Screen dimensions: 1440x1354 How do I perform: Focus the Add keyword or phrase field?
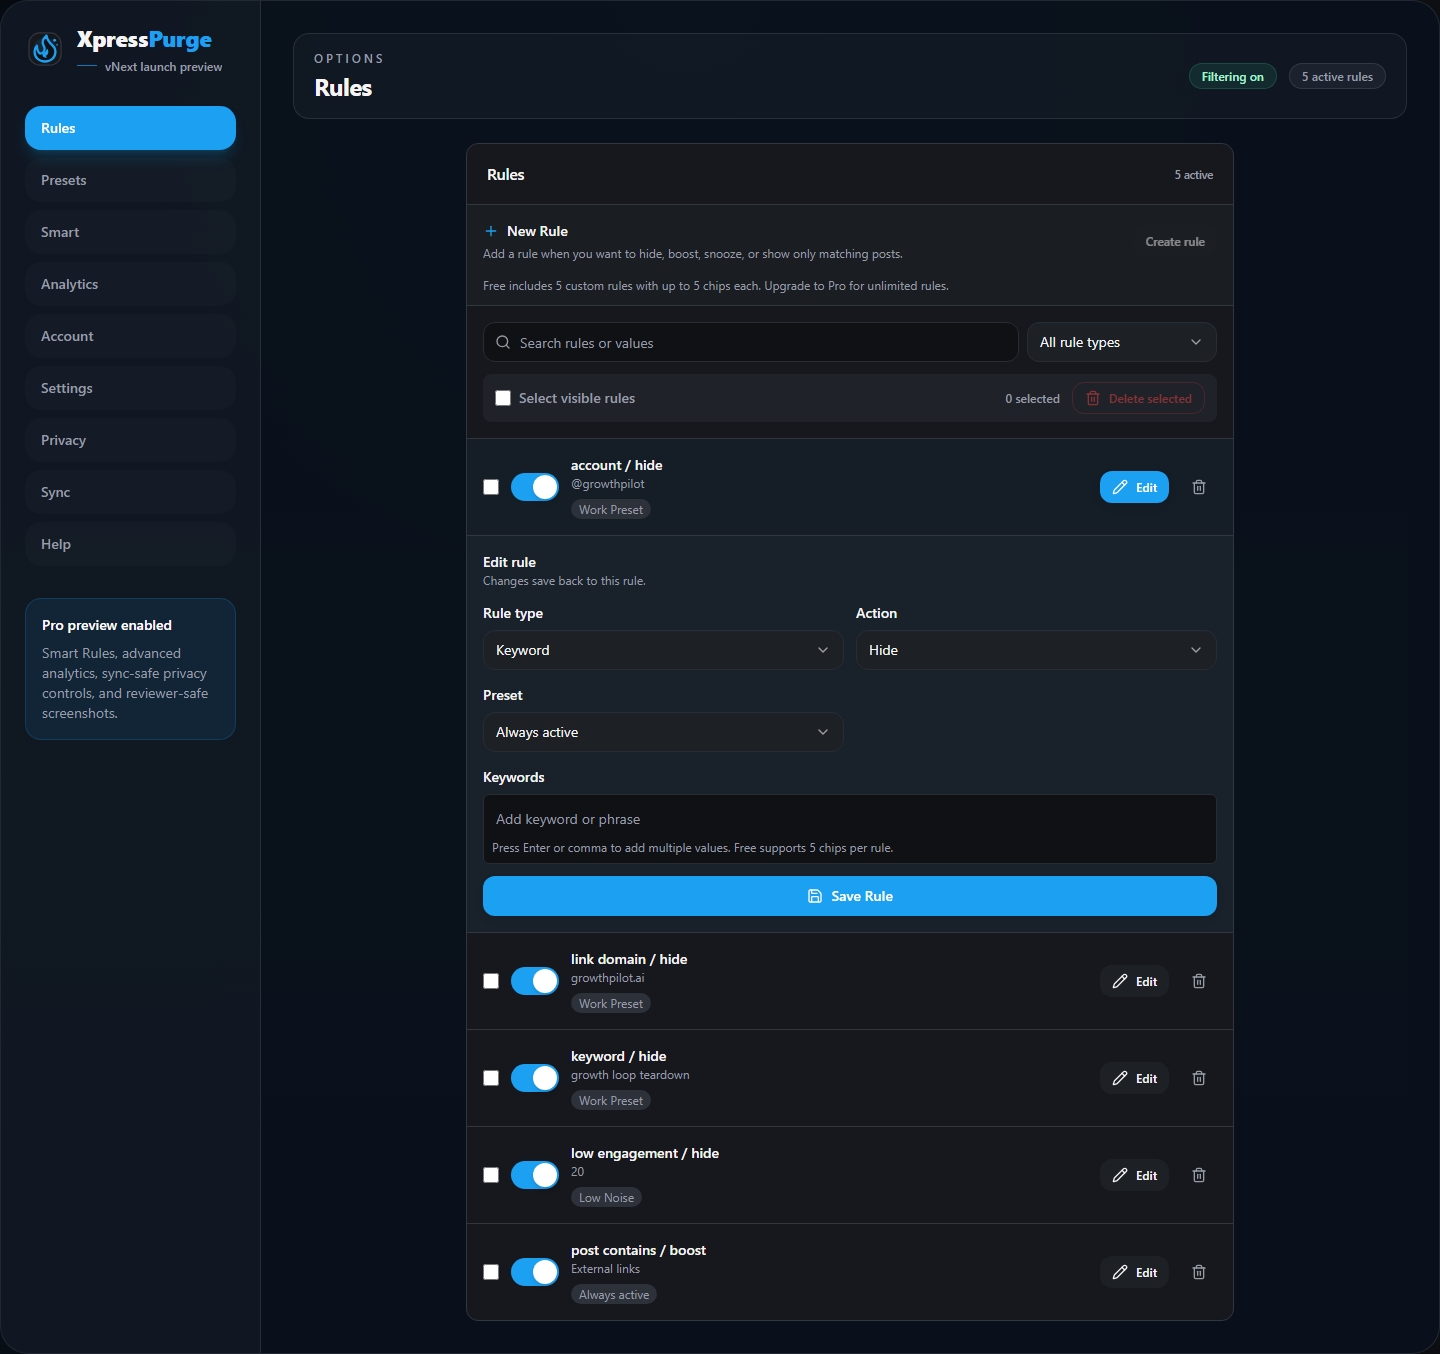coord(850,819)
